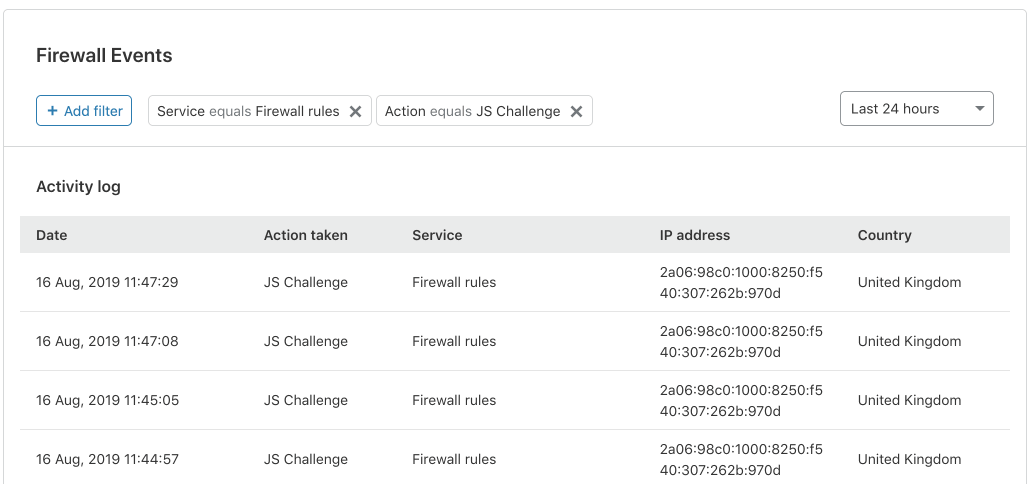Remove the Action equals JS Challenge filter
The image size is (1030, 484).
pos(576,111)
